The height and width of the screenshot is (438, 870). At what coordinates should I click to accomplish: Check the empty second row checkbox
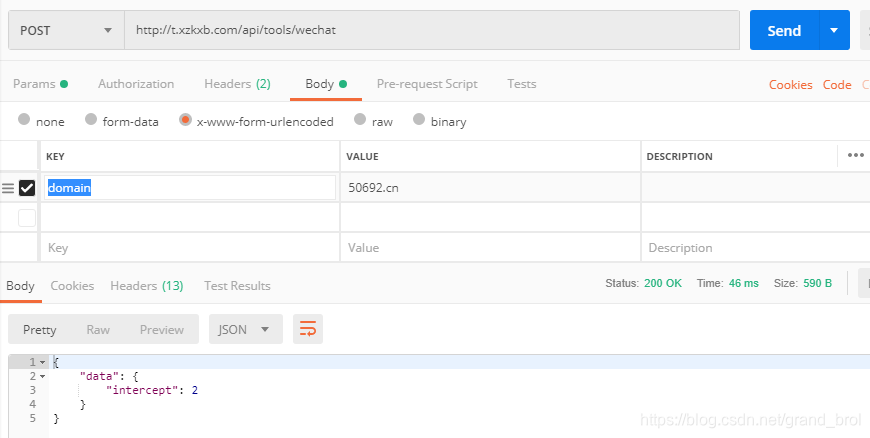point(27,218)
